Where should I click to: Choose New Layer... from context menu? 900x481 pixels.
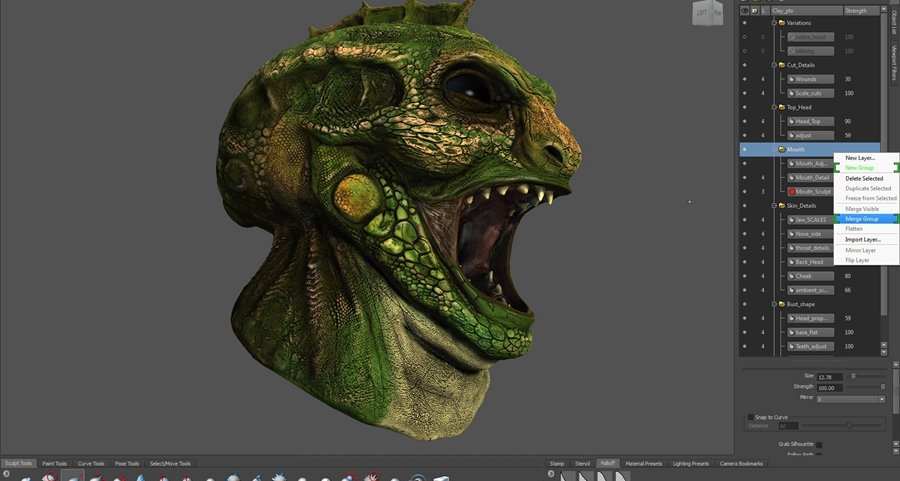(x=866, y=158)
